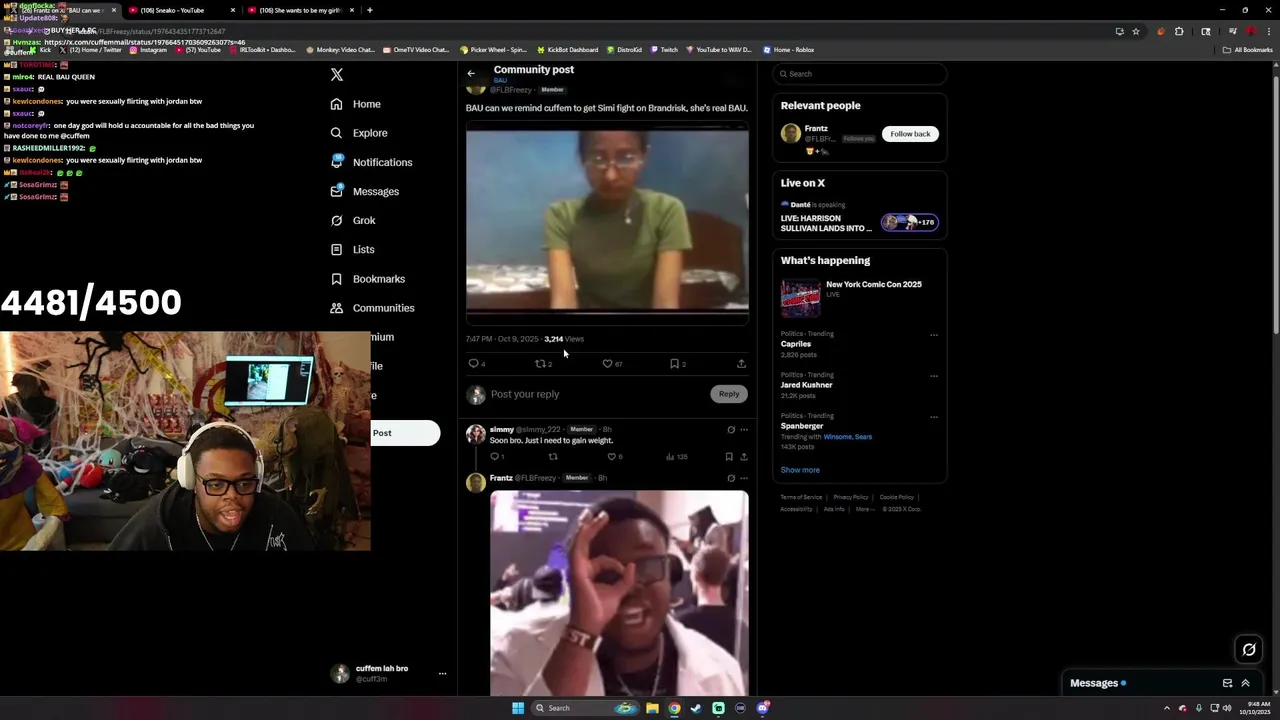
Task: Open Lists in sidebar
Action: click(352, 249)
